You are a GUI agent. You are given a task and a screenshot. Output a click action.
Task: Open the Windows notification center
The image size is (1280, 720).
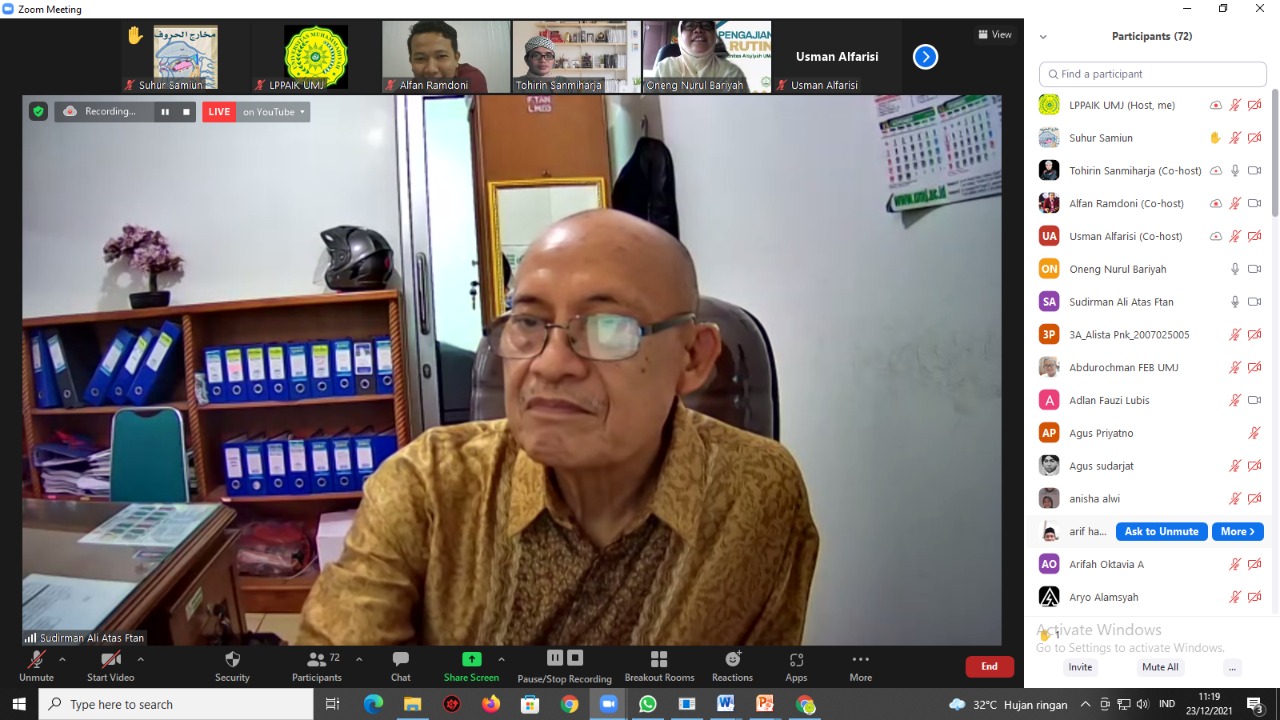[x=1255, y=705]
